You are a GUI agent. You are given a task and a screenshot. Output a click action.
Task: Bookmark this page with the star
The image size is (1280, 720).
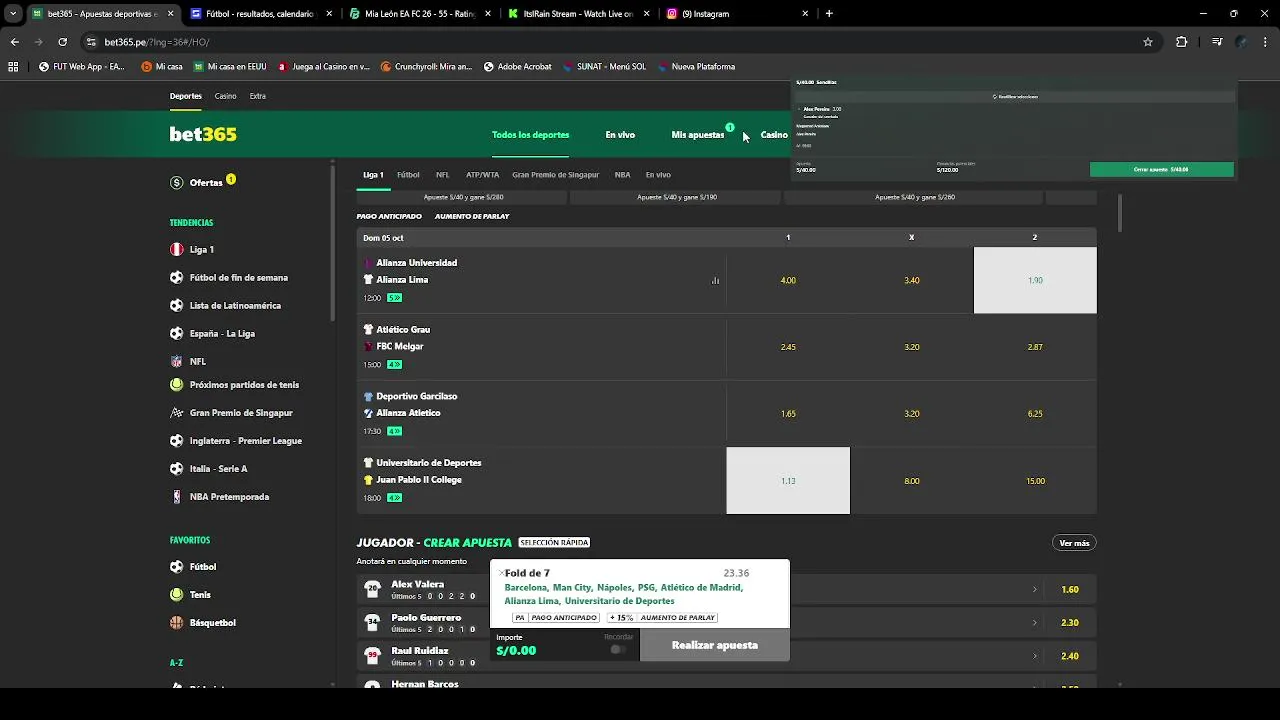[1148, 42]
